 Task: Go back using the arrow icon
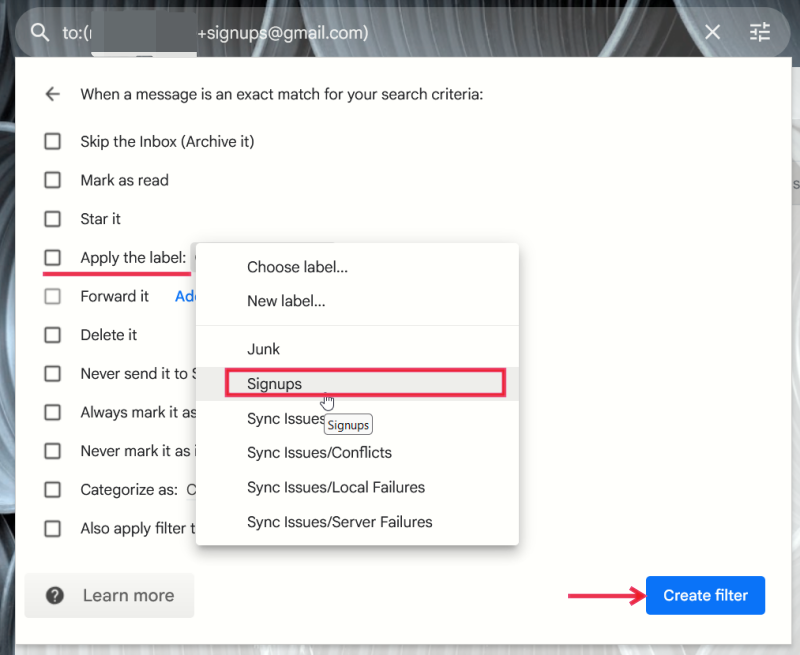52,93
